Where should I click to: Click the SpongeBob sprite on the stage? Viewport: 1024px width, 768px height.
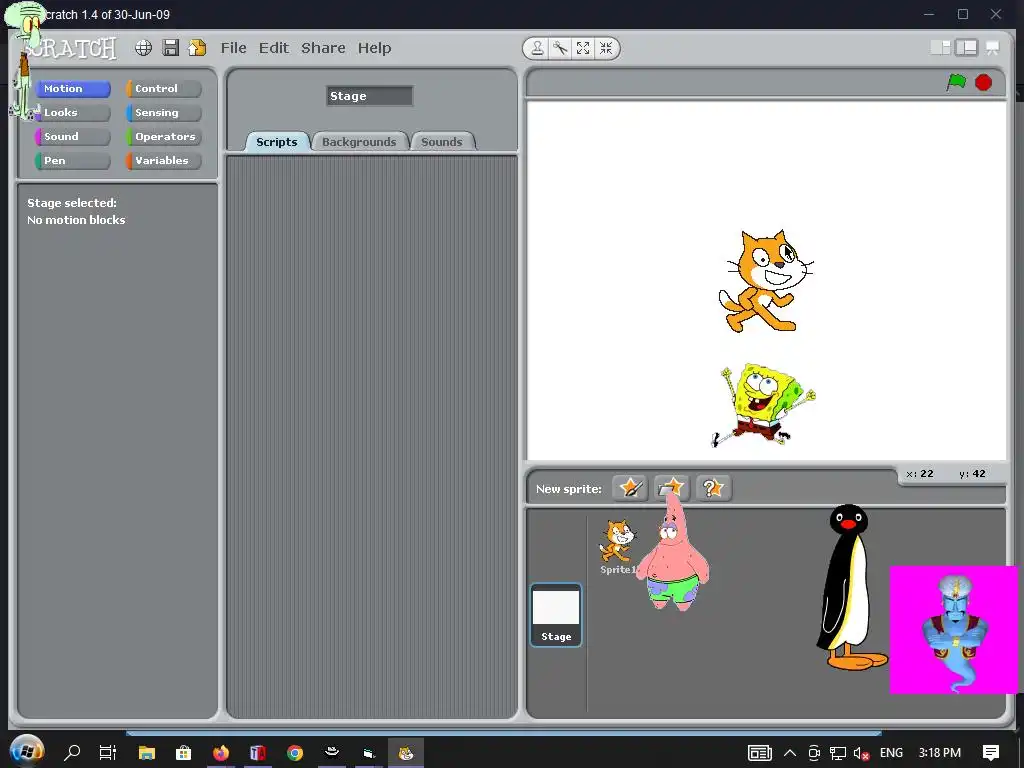pos(763,405)
